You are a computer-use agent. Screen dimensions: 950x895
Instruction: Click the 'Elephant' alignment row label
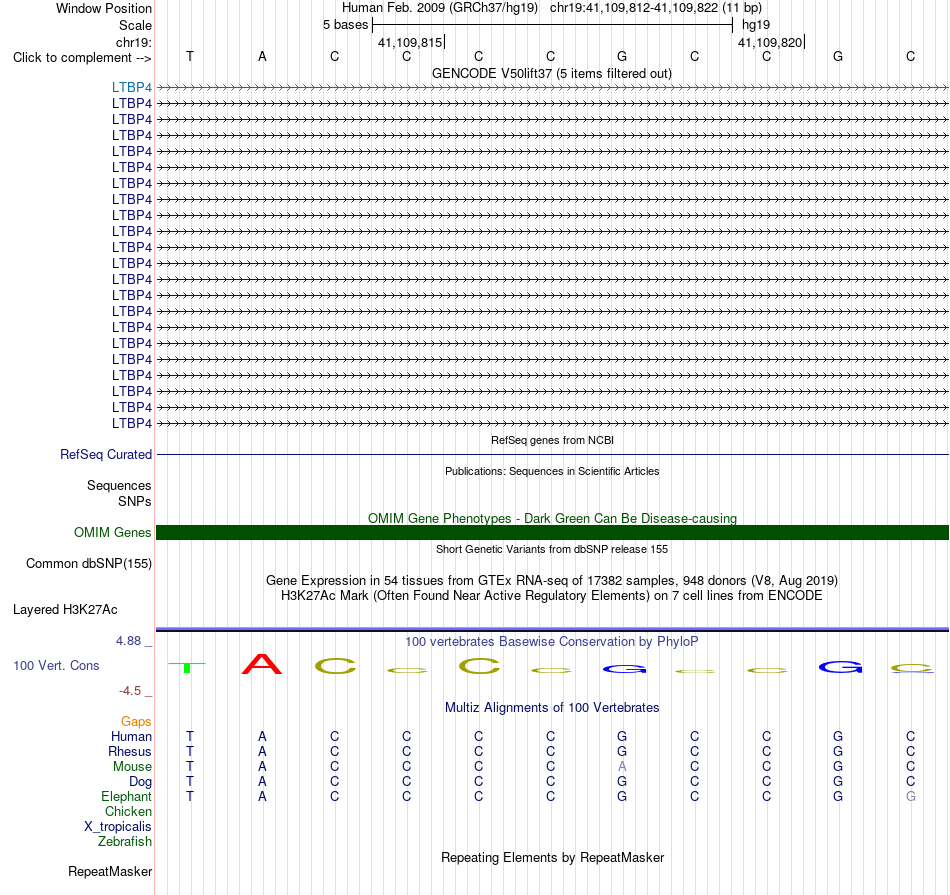(126, 797)
